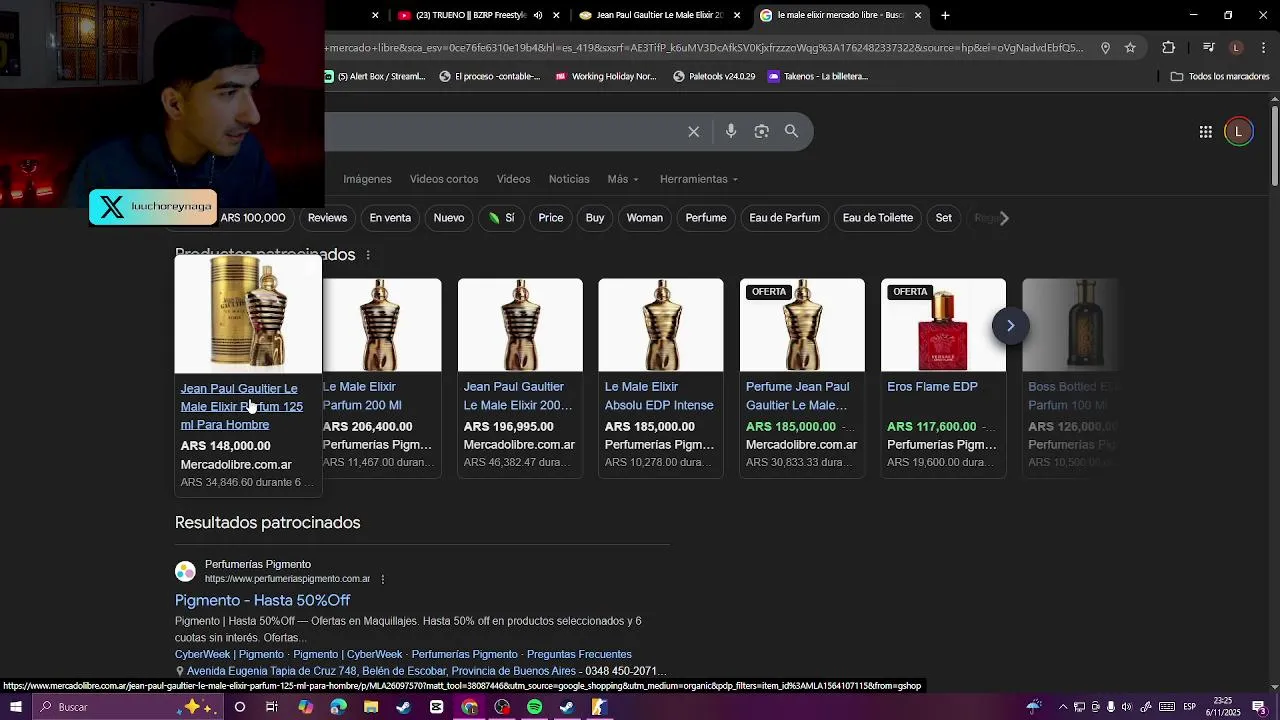
Task: Bookmark this page with star icon
Action: pos(1130,47)
